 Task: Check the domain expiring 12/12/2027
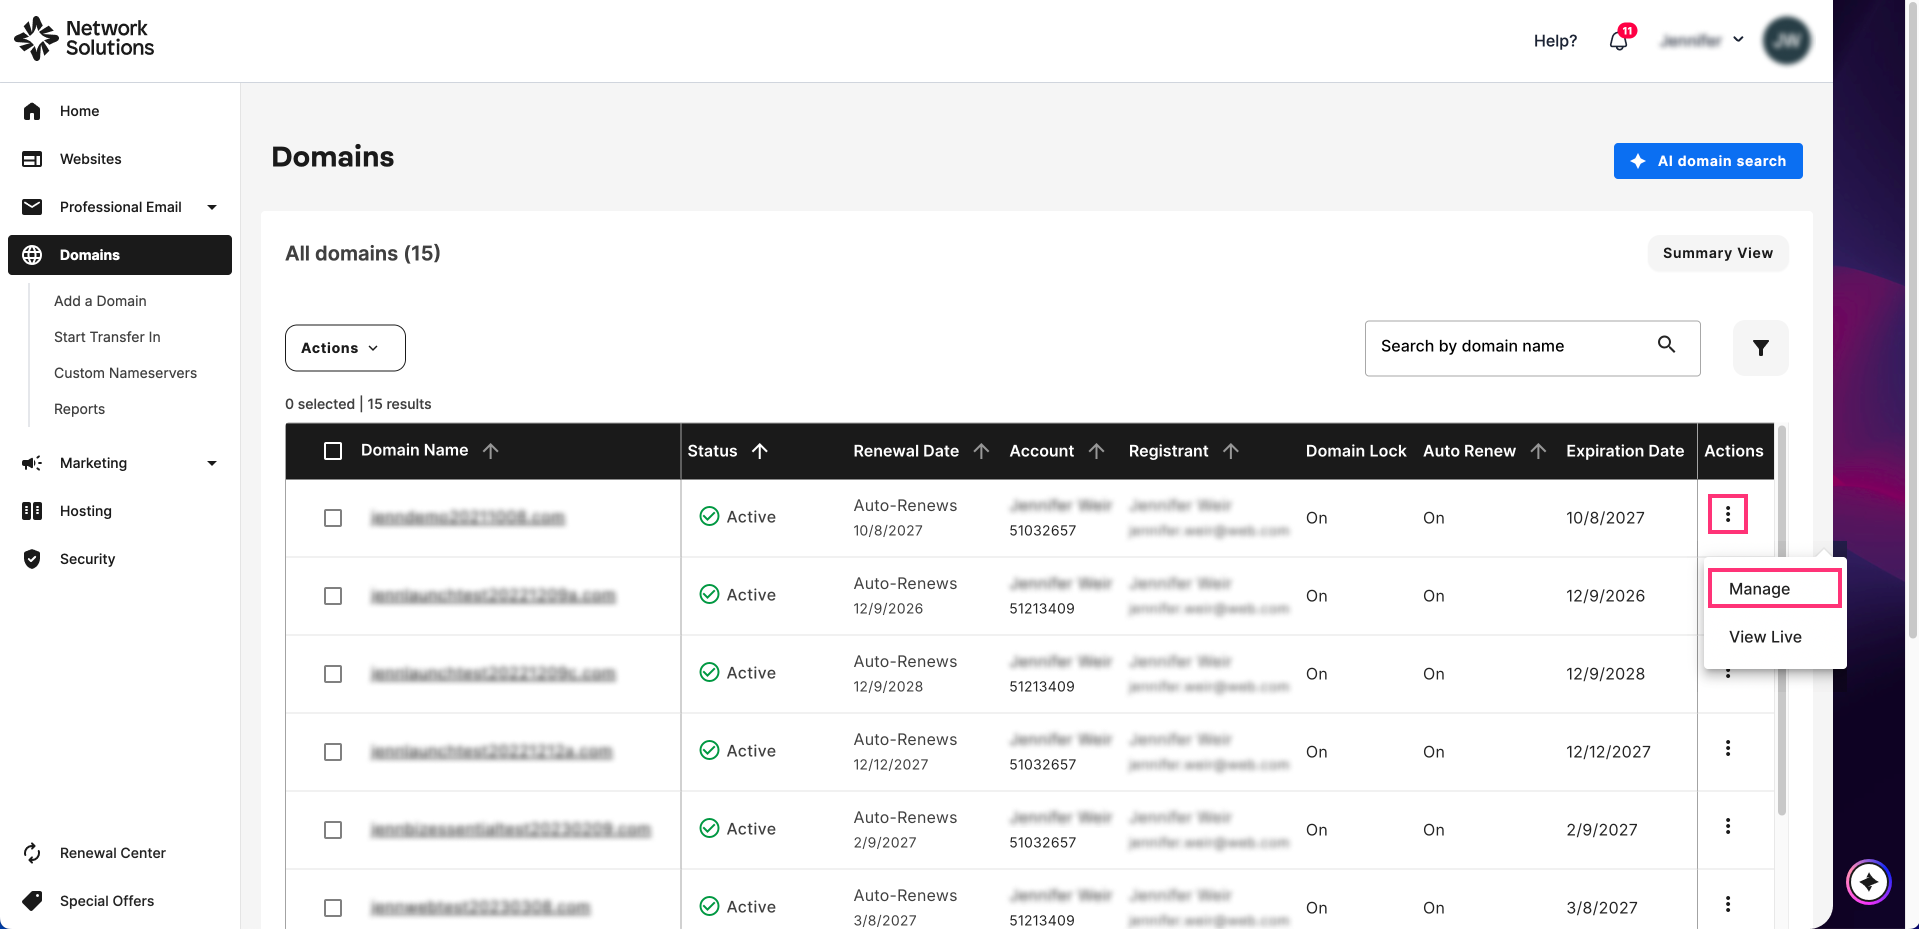[333, 752]
